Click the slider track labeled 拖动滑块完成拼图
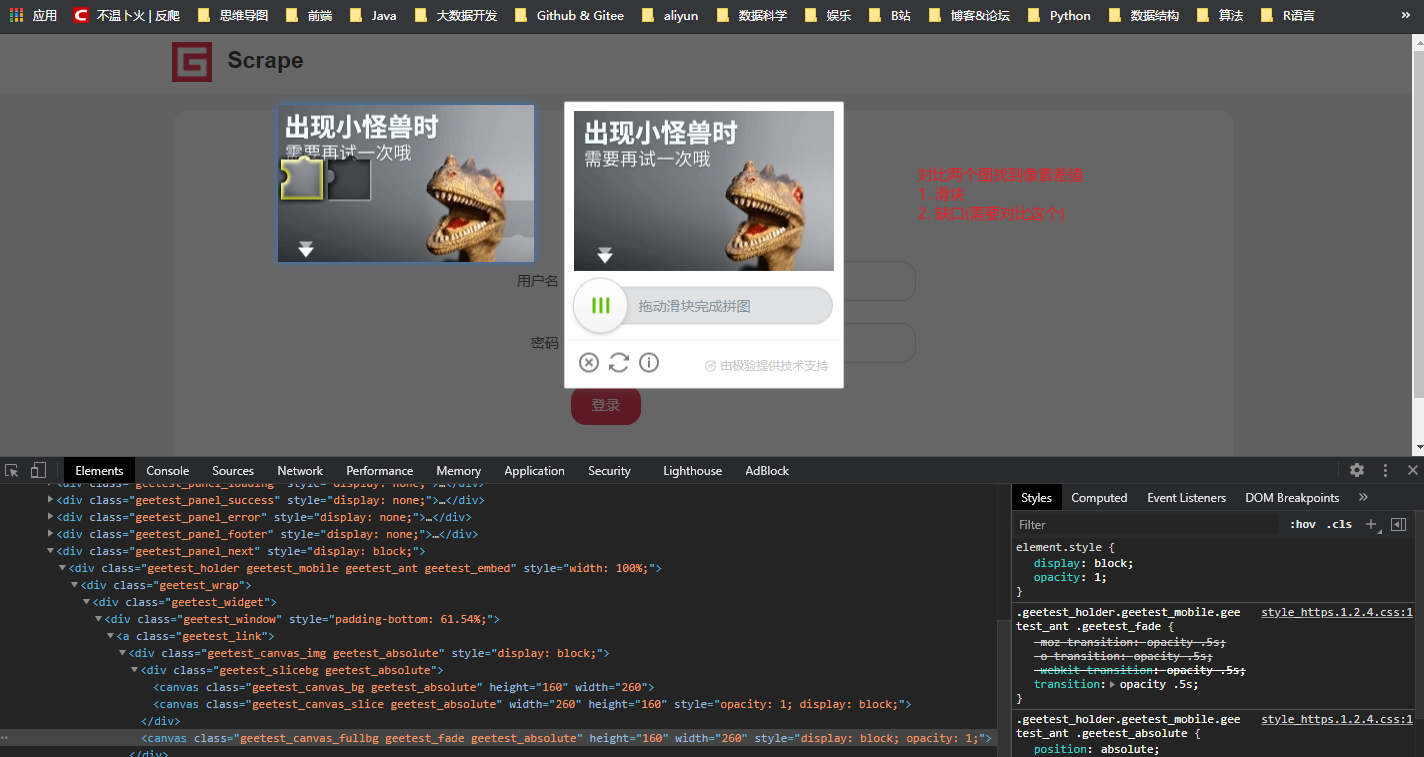 click(704, 306)
